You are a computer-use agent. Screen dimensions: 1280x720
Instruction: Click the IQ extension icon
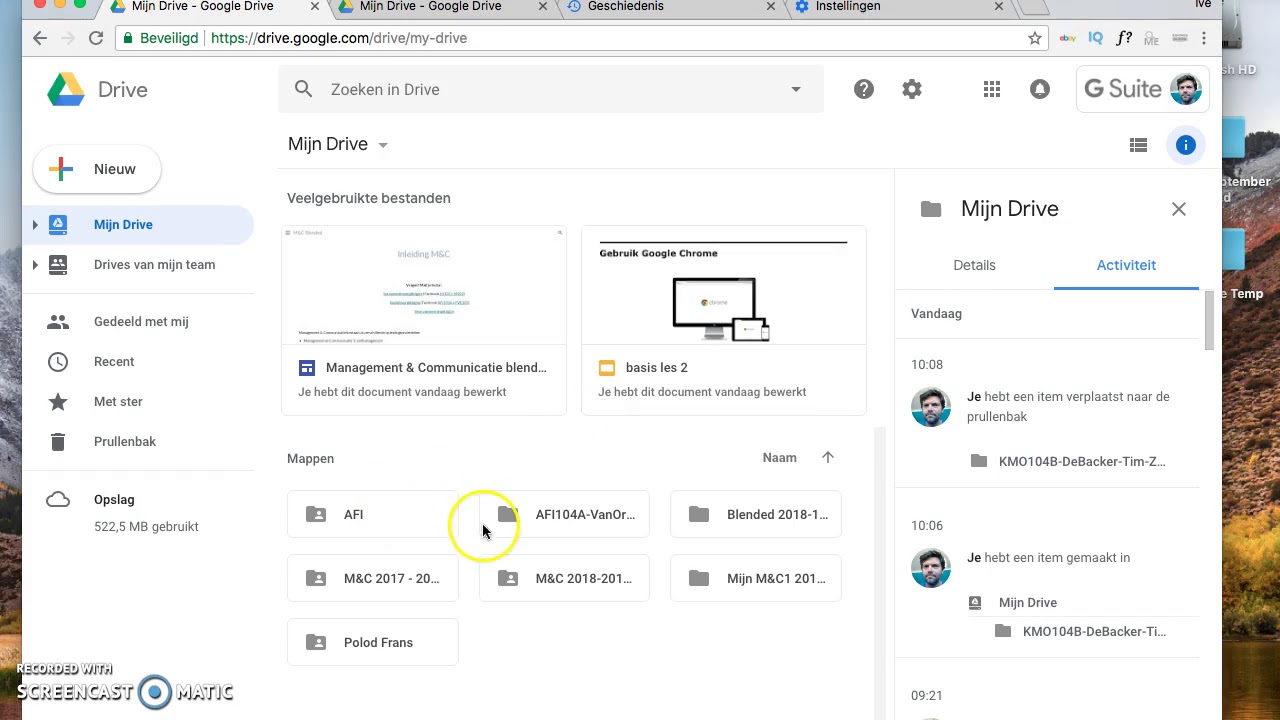click(1095, 38)
